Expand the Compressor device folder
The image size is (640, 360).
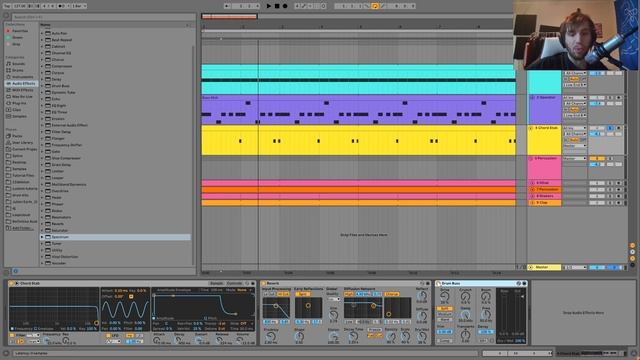pos(42,66)
